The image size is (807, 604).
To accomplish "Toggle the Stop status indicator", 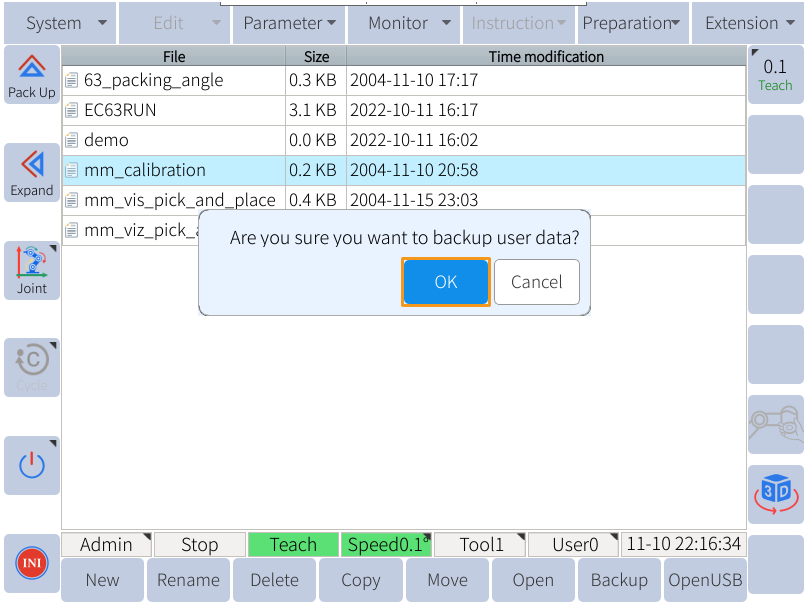I will 200,544.
